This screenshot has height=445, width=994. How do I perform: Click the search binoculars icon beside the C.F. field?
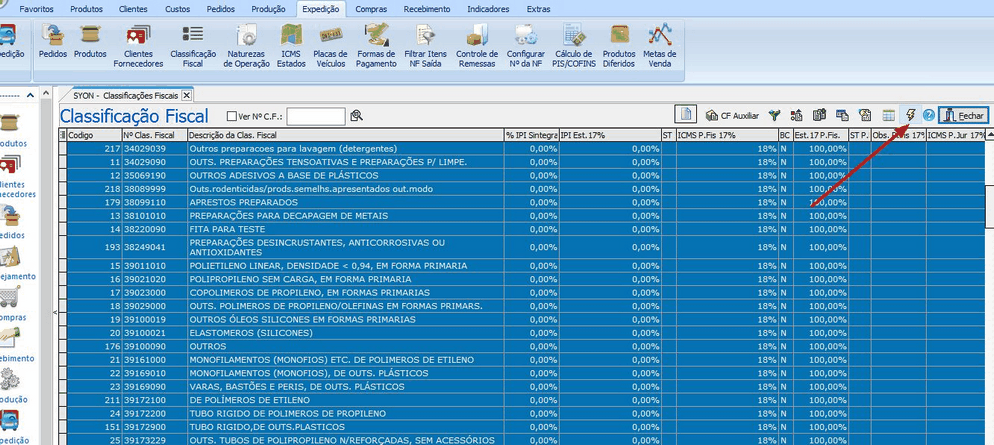tap(356, 116)
